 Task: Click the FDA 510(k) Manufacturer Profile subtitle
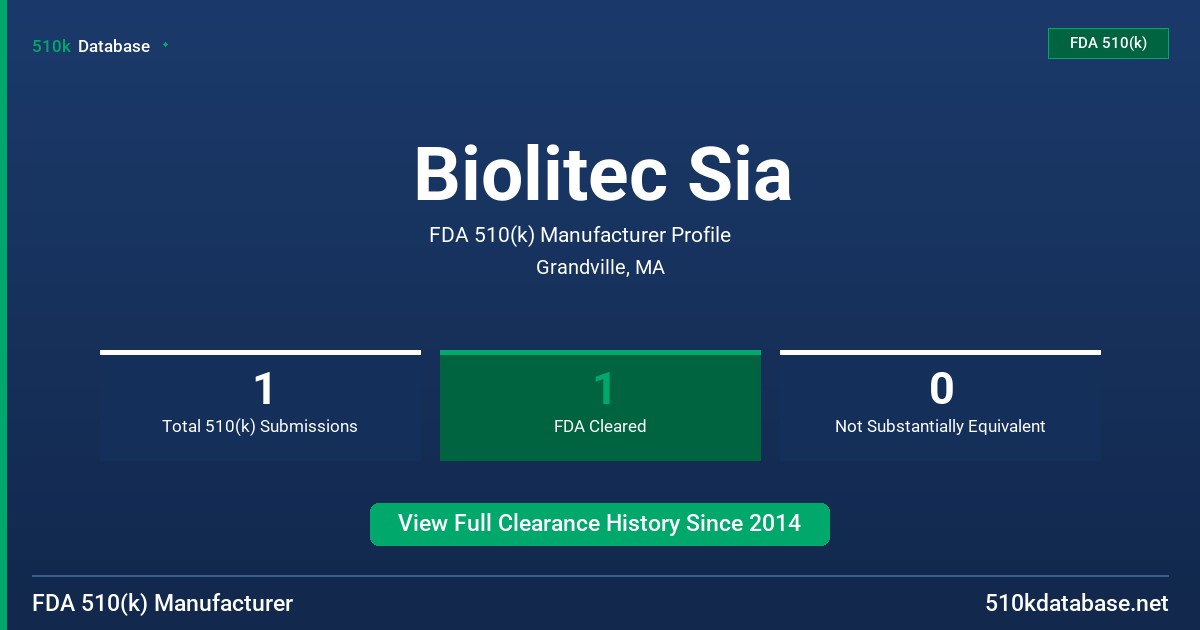click(x=580, y=235)
